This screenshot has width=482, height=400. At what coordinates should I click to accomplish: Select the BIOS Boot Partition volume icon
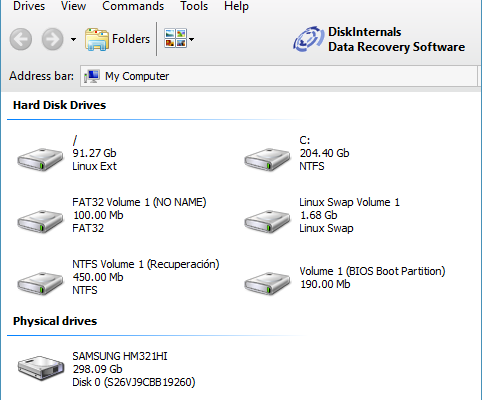[x=267, y=283]
